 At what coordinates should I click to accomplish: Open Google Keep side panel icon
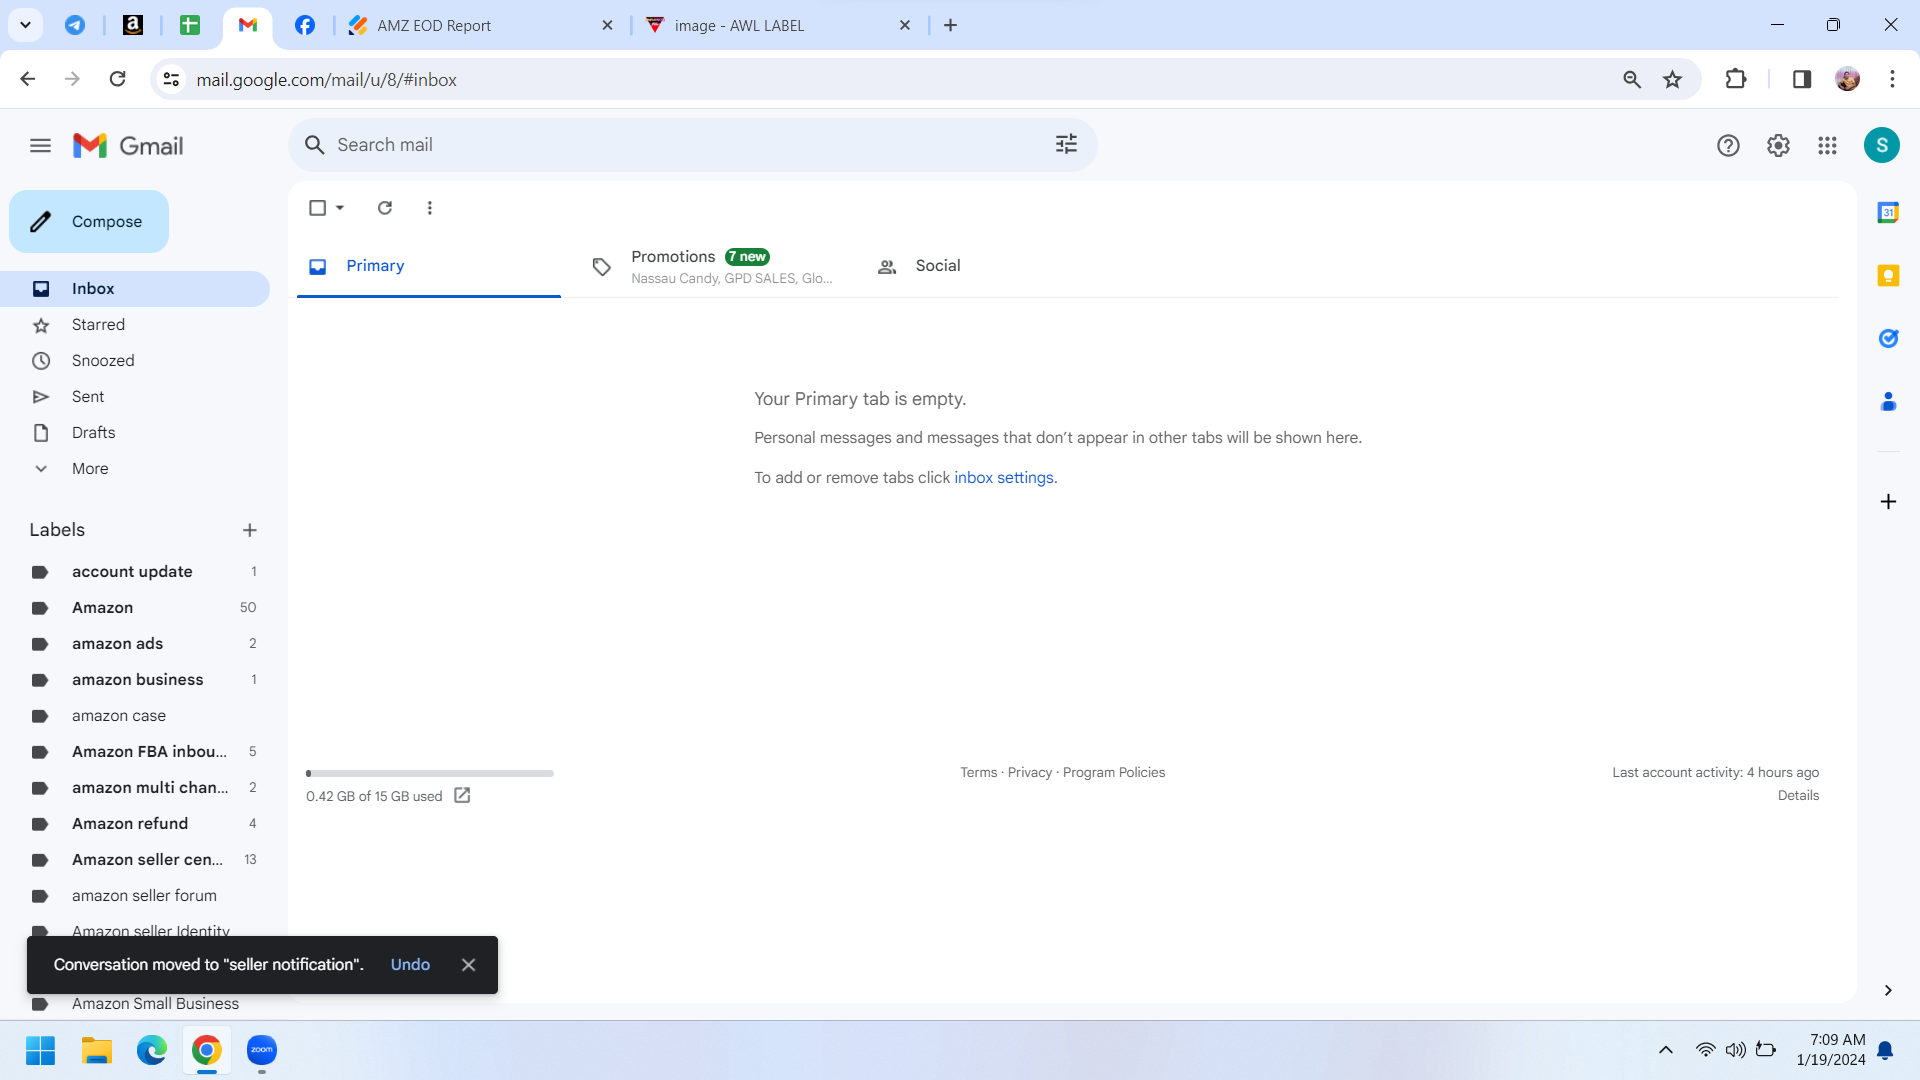click(1888, 276)
